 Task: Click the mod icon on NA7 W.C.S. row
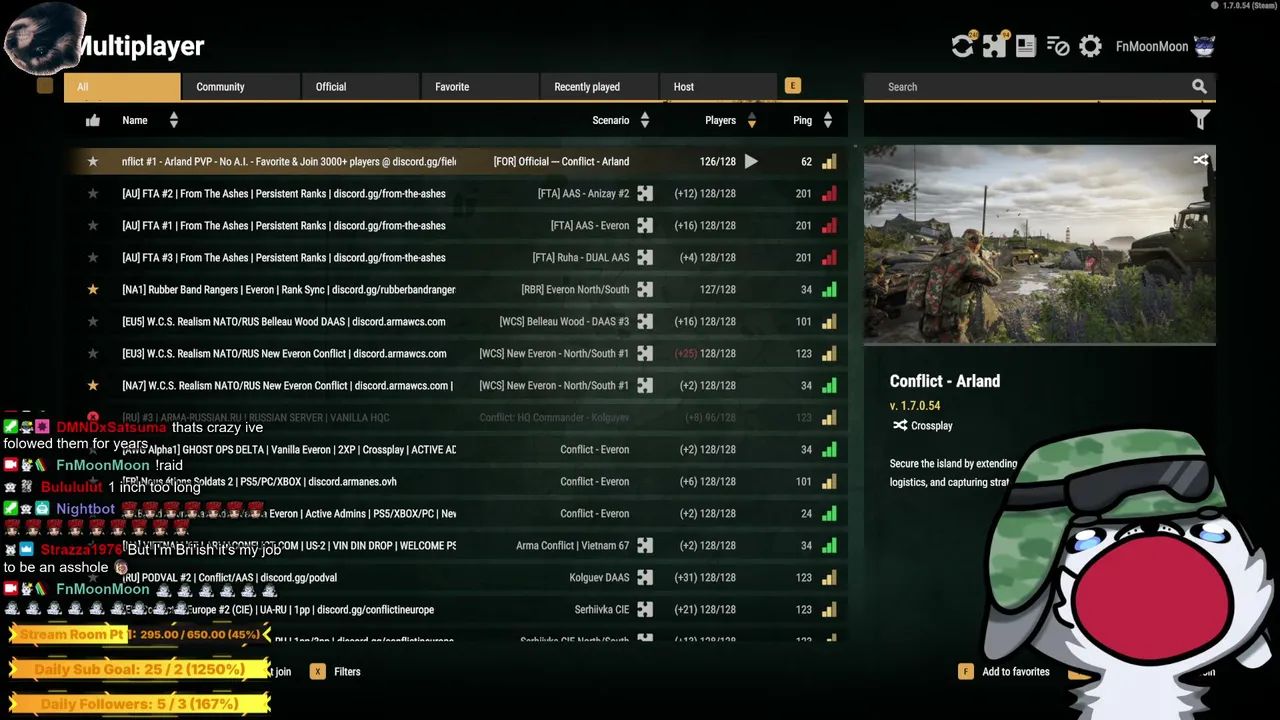coord(645,385)
